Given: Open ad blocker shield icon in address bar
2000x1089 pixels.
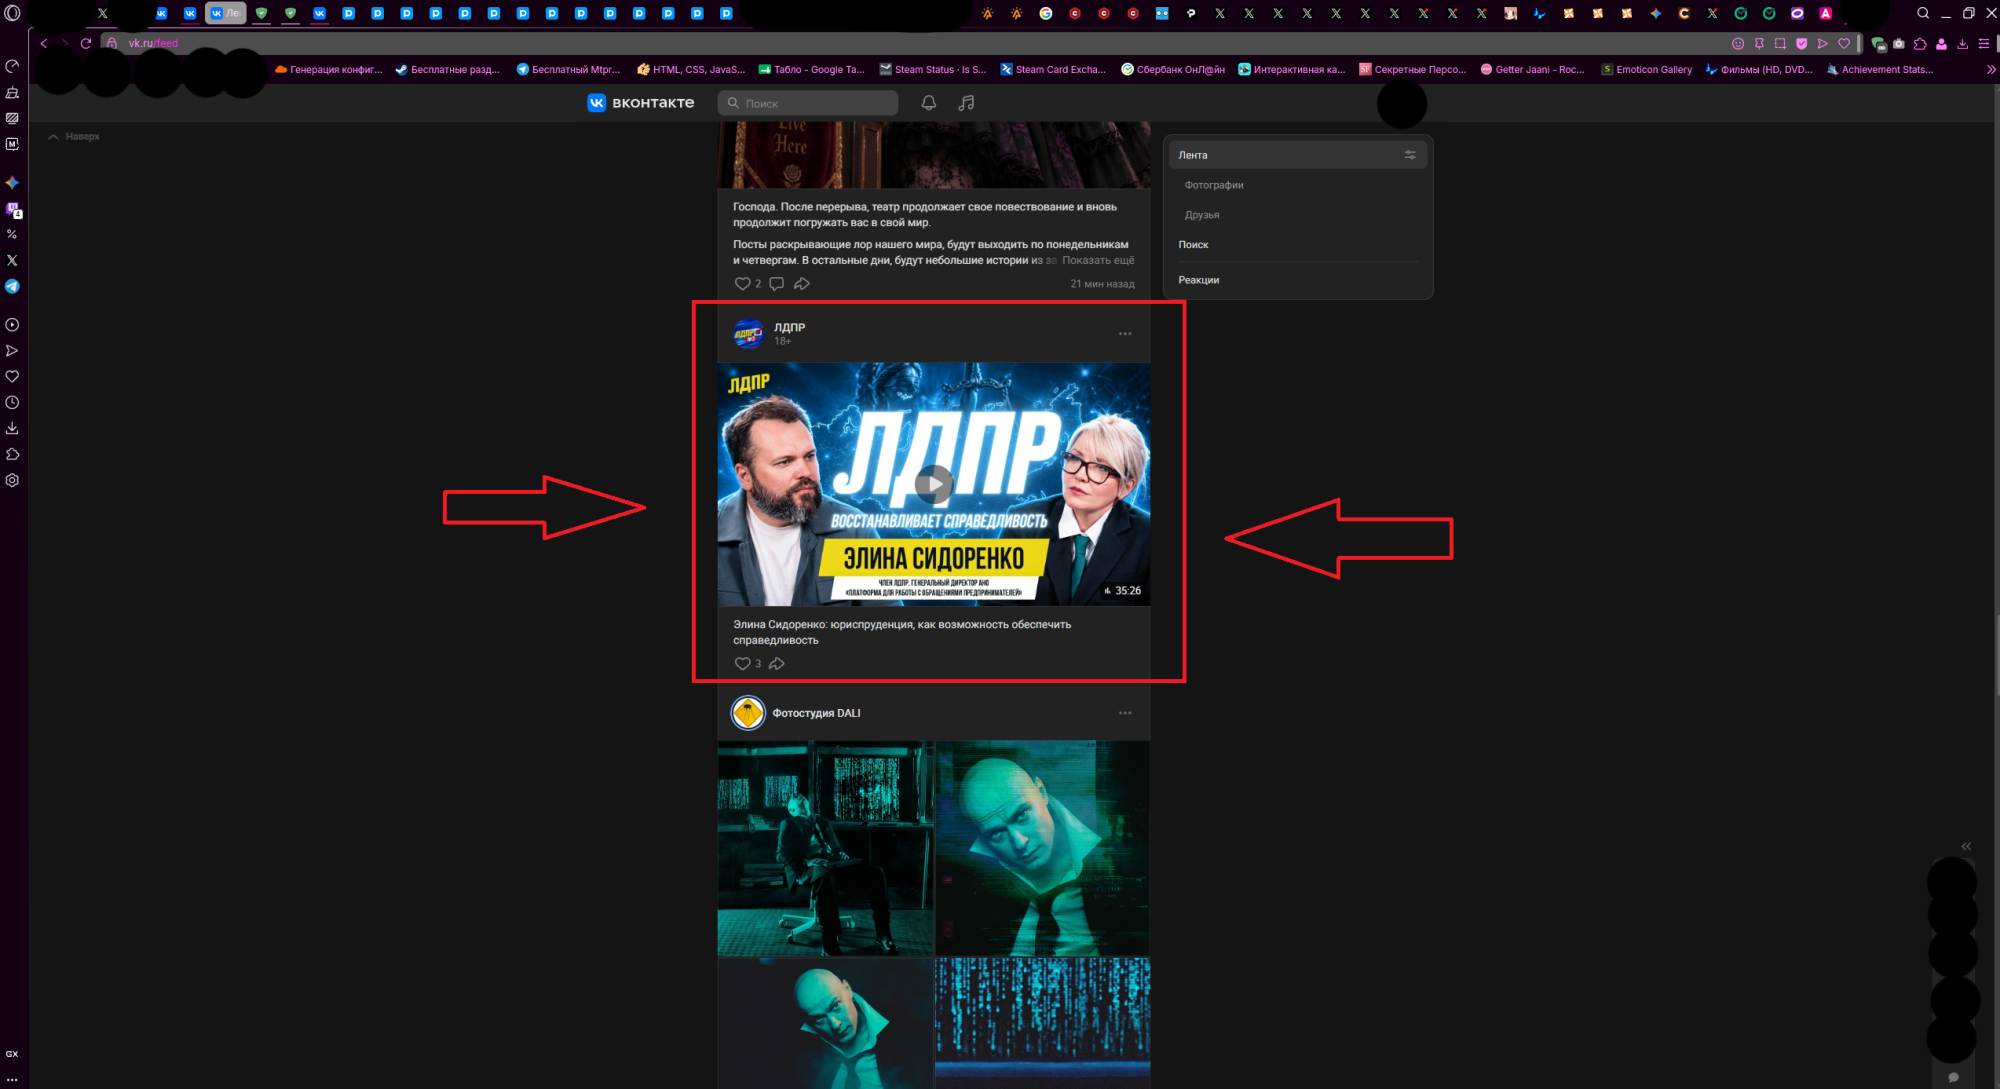Looking at the screenshot, I should [1802, 44].
